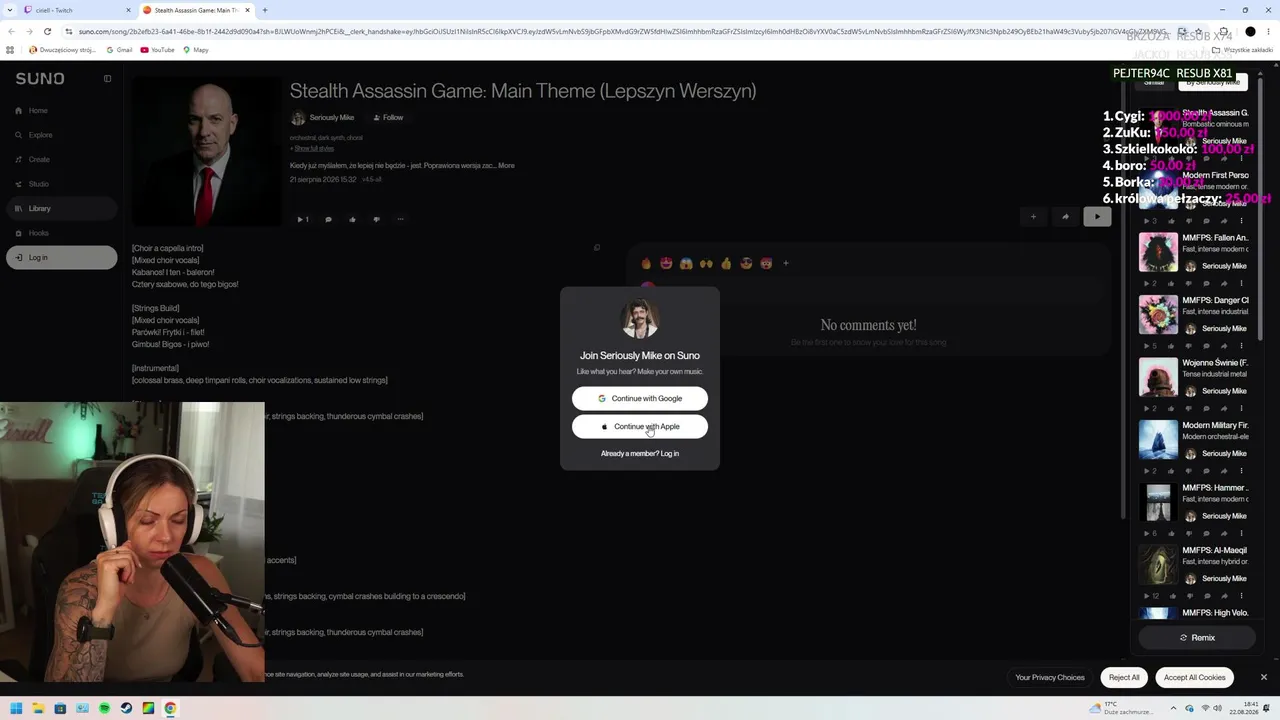Open MMFPS: Hammer song title
The width and height of the screenshot is (1280, 720).
pyautogui.click(x=1215, y=488)
